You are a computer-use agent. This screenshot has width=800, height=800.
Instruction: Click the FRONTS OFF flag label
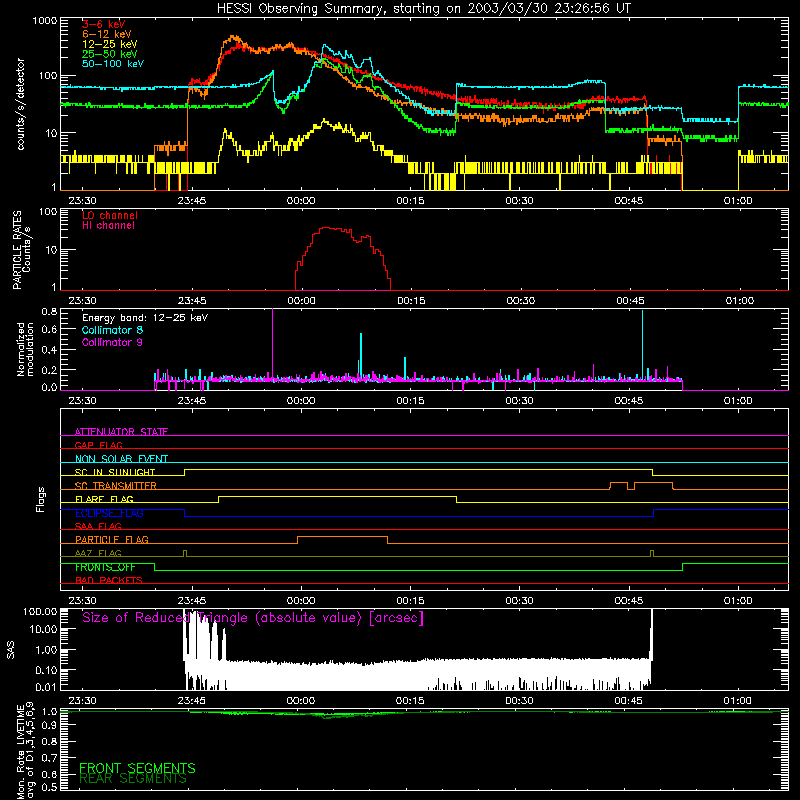[105, 567]
